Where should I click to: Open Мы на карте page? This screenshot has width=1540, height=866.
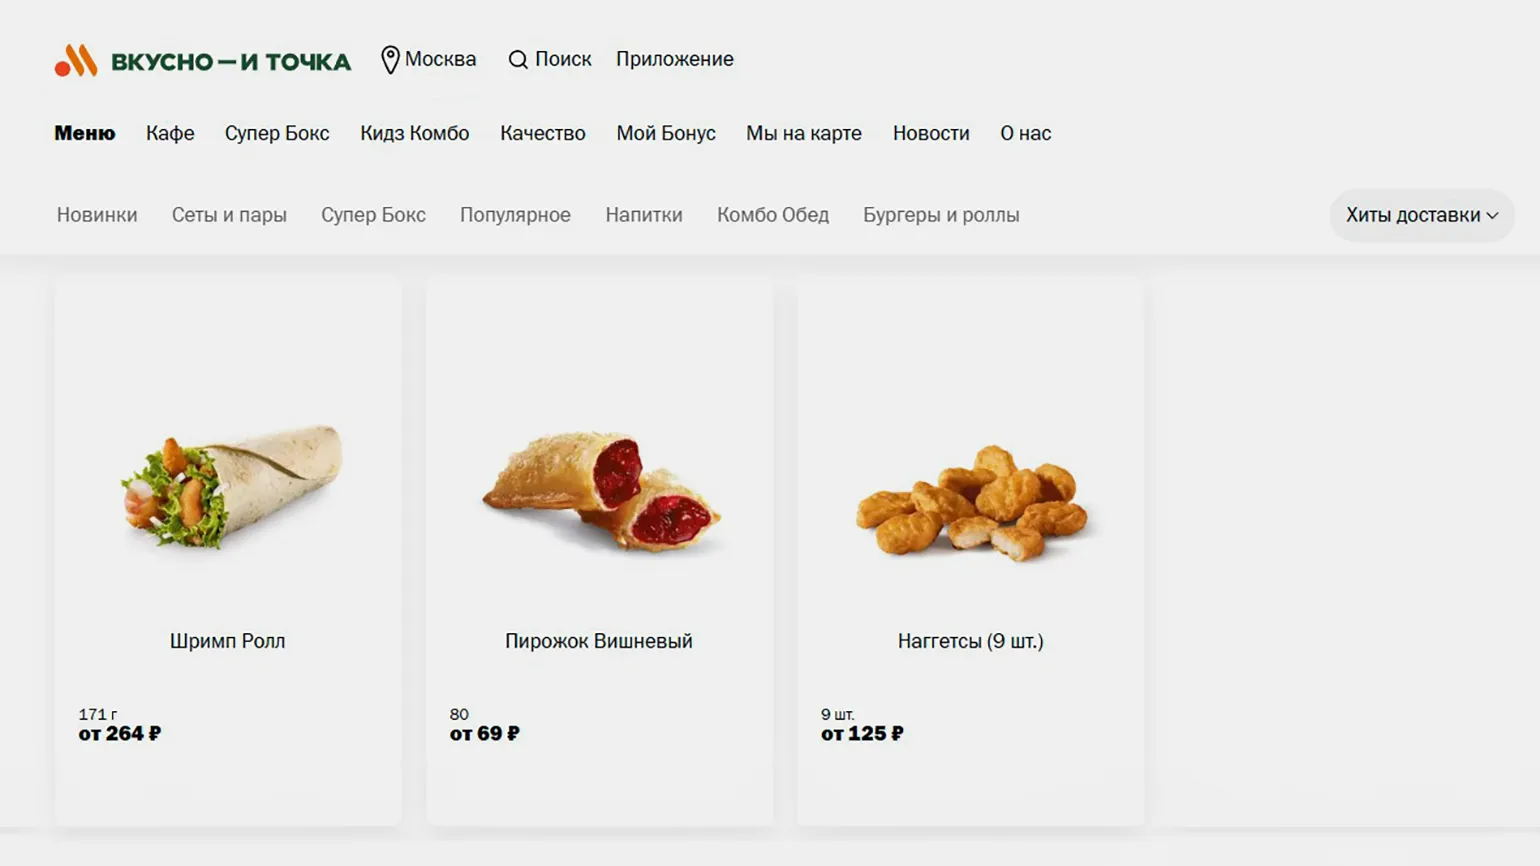pyautogui.click(x=804, y=133)
